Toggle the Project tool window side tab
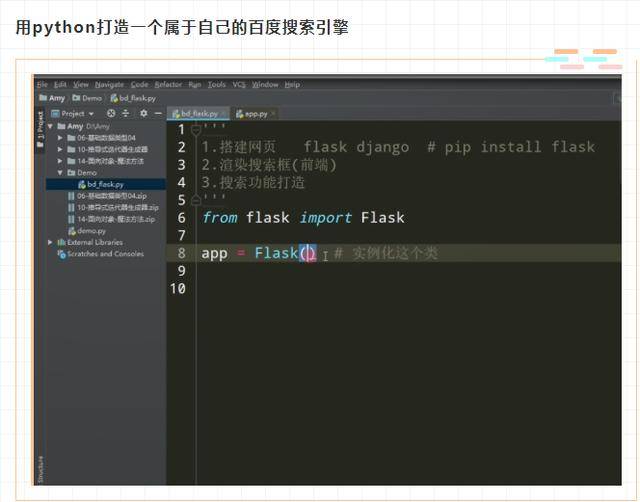Viewport: 640px width, 502px height. pyautogui.click(x=40, y=131)
